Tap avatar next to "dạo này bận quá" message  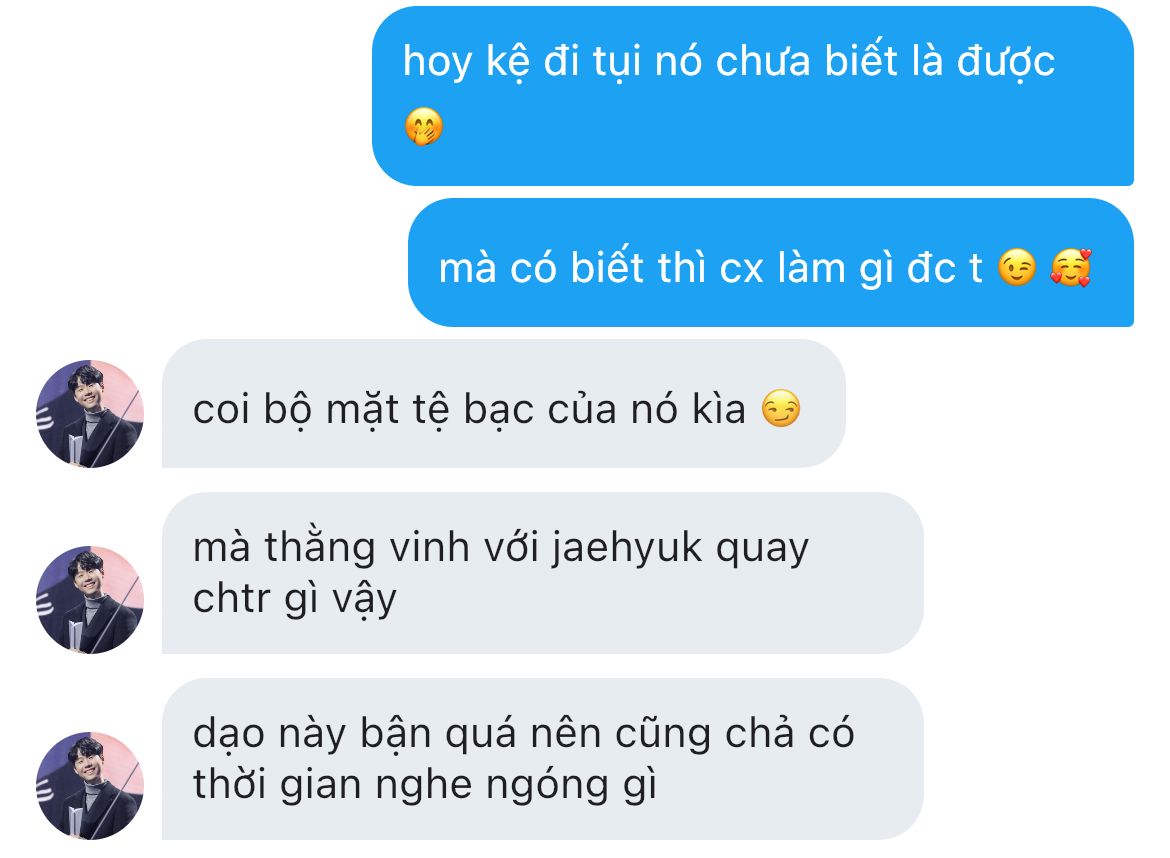click(x=90, y=786)
